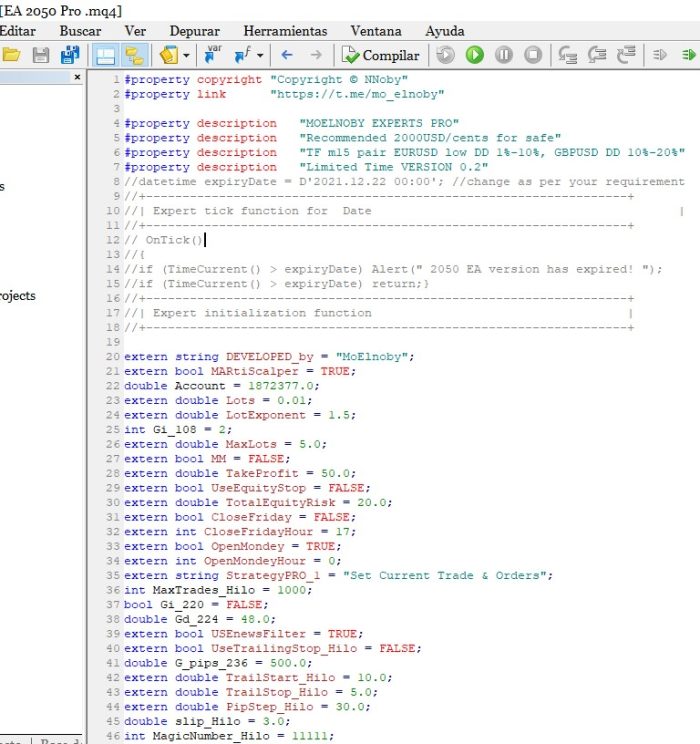The image size is (700, 744).
Task: Save all open files with the multi-disk icon
Action: pos(70,55)
